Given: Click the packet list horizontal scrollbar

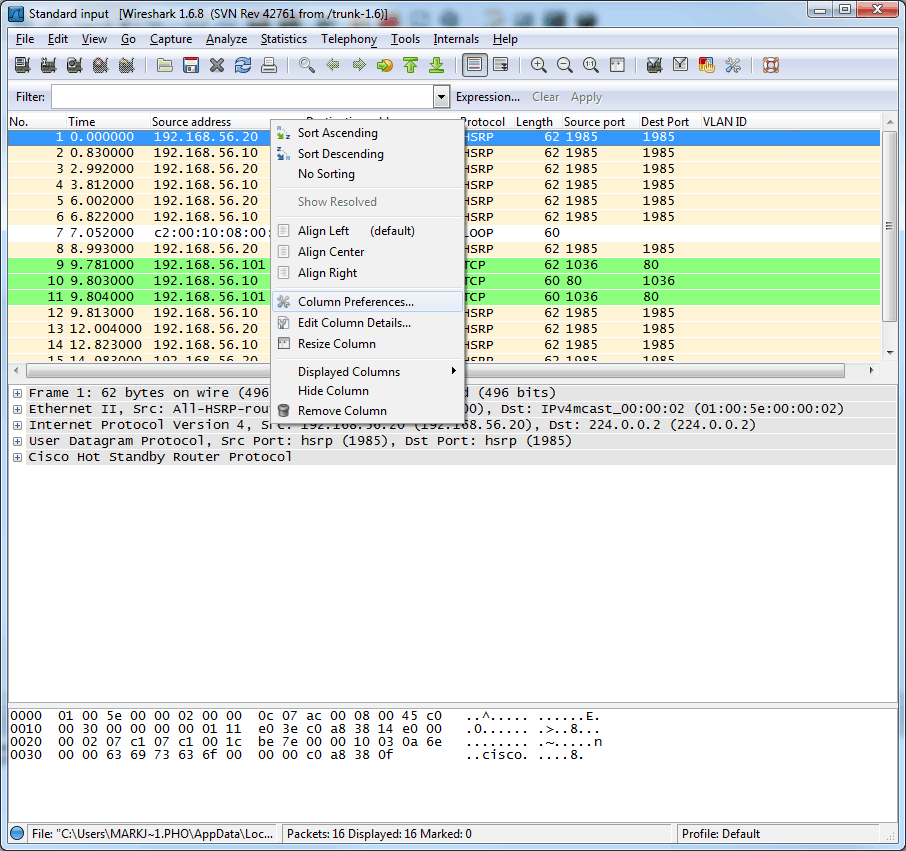Looking at the screenshot, I should coord(436,370).
